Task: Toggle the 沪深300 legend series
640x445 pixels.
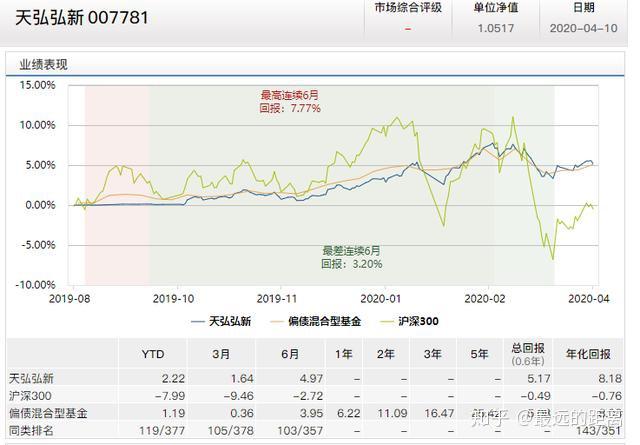Action: pos(409,321)
